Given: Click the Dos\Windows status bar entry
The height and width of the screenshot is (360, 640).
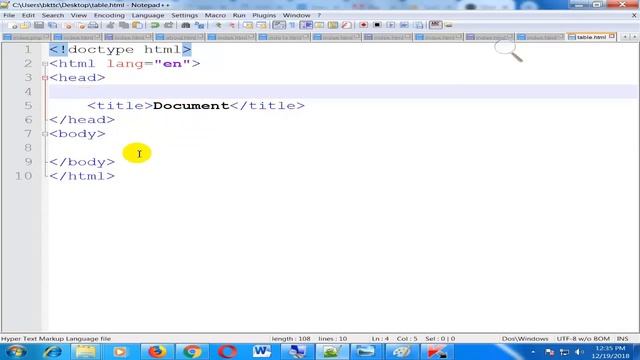Looking at the screenshot, I should pyautogui.click(x=525, y=339).
